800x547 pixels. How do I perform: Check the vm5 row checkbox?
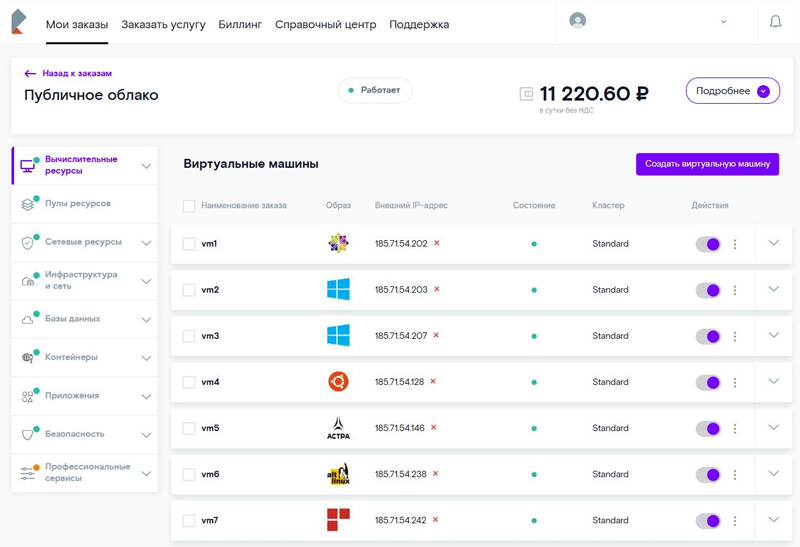[x=189, y=428]
